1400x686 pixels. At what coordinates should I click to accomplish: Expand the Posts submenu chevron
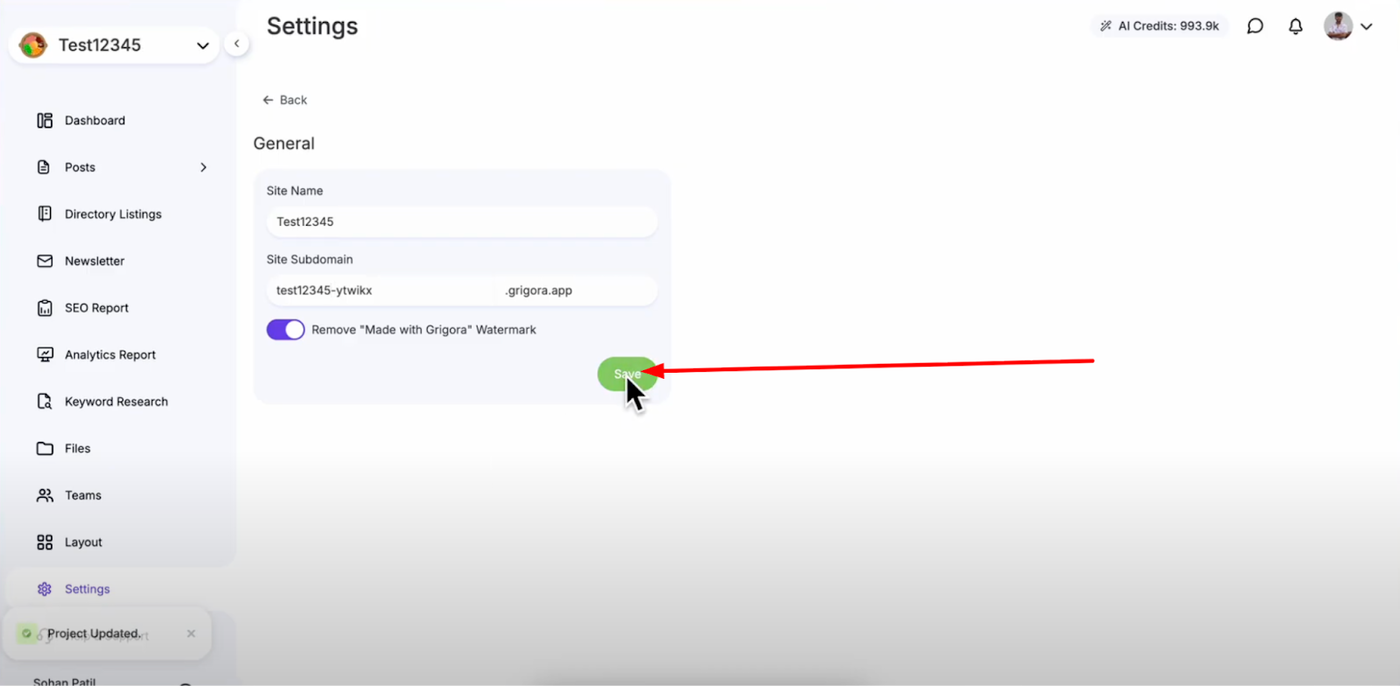click(203, 167)
